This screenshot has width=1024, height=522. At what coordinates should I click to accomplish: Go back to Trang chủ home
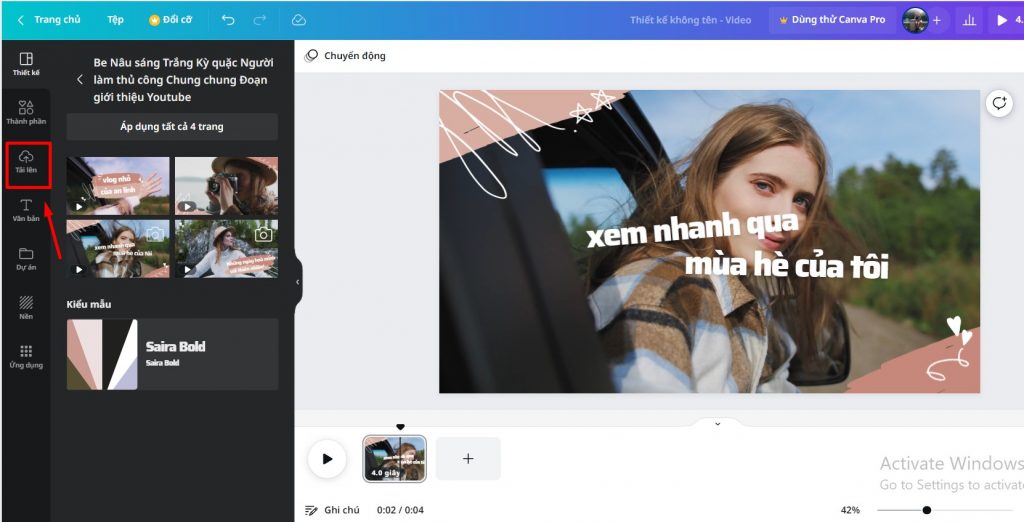coord(49,20)
